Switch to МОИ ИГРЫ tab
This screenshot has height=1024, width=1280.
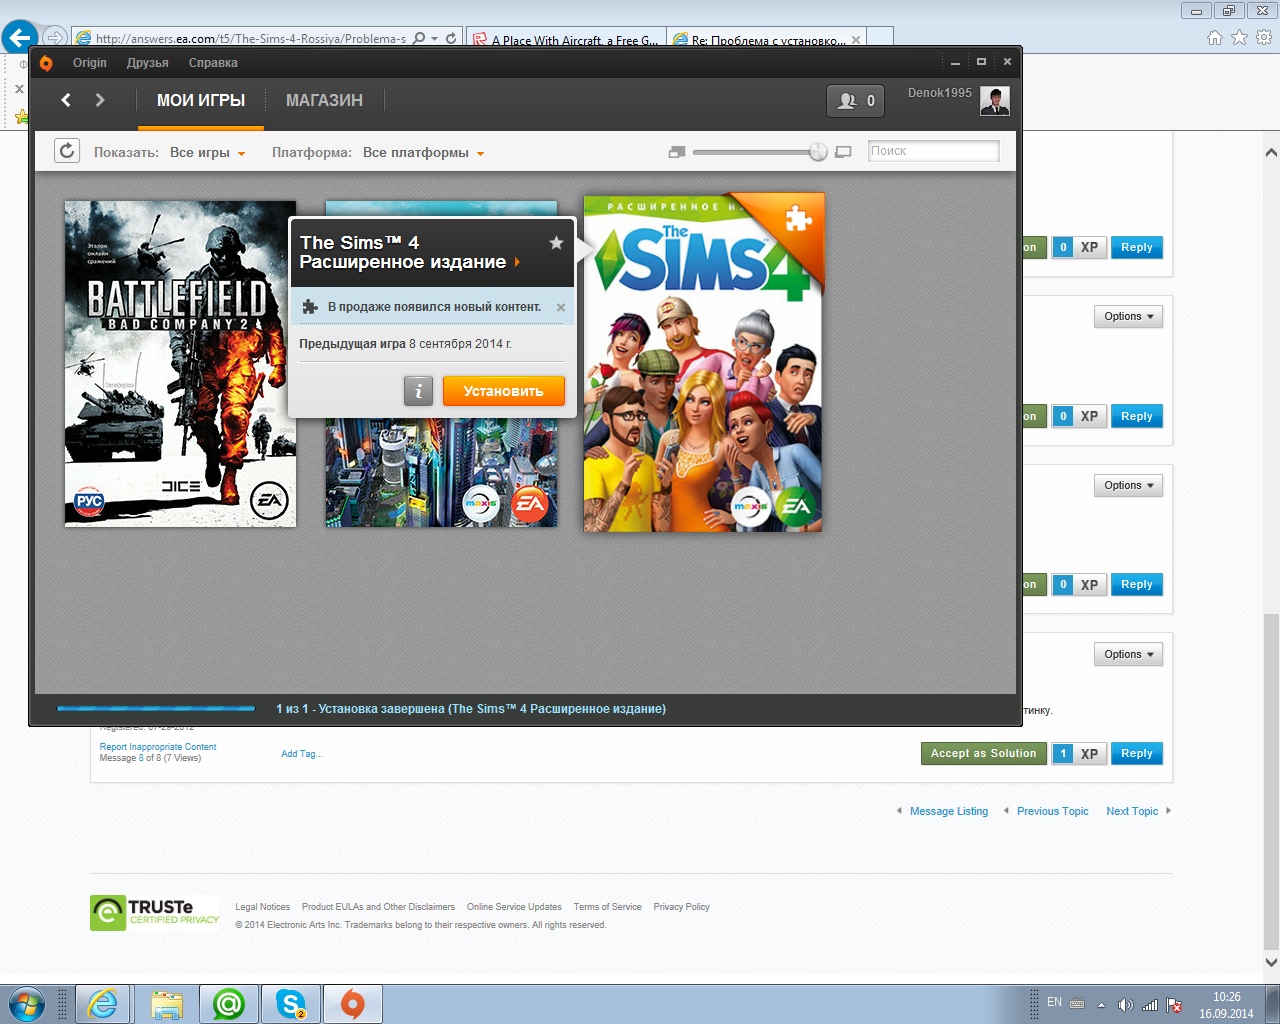click(x=201, y=100)
